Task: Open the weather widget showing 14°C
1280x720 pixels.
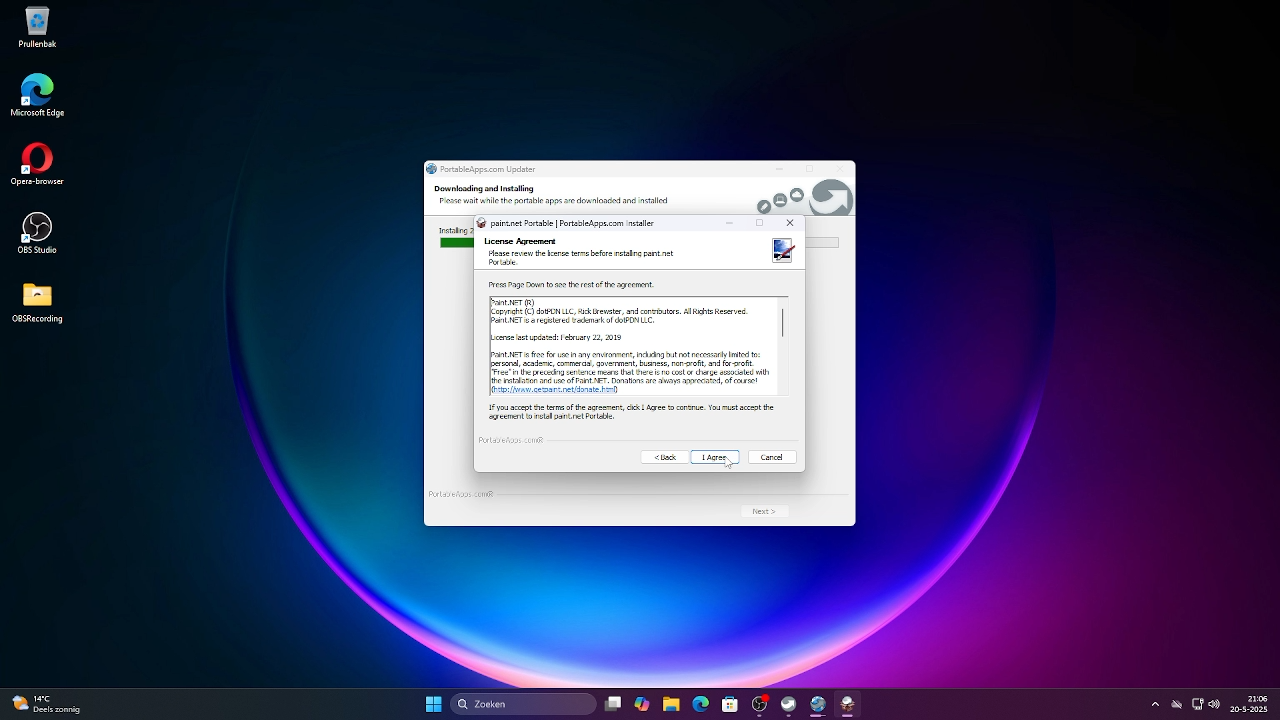Action: coord(47,704)
